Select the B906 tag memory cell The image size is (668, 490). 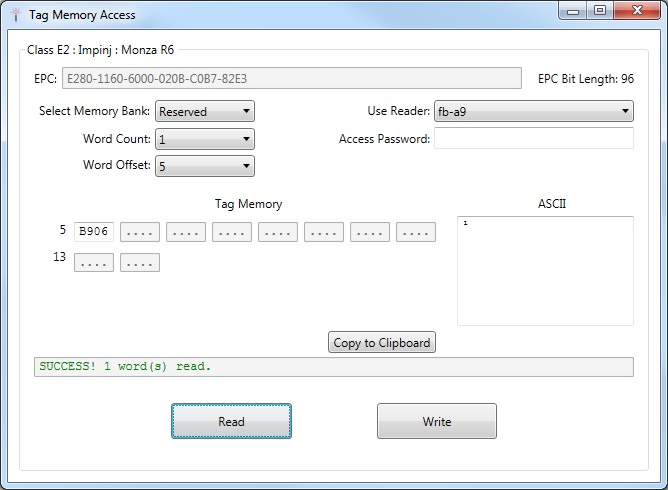tap(94, 232)
